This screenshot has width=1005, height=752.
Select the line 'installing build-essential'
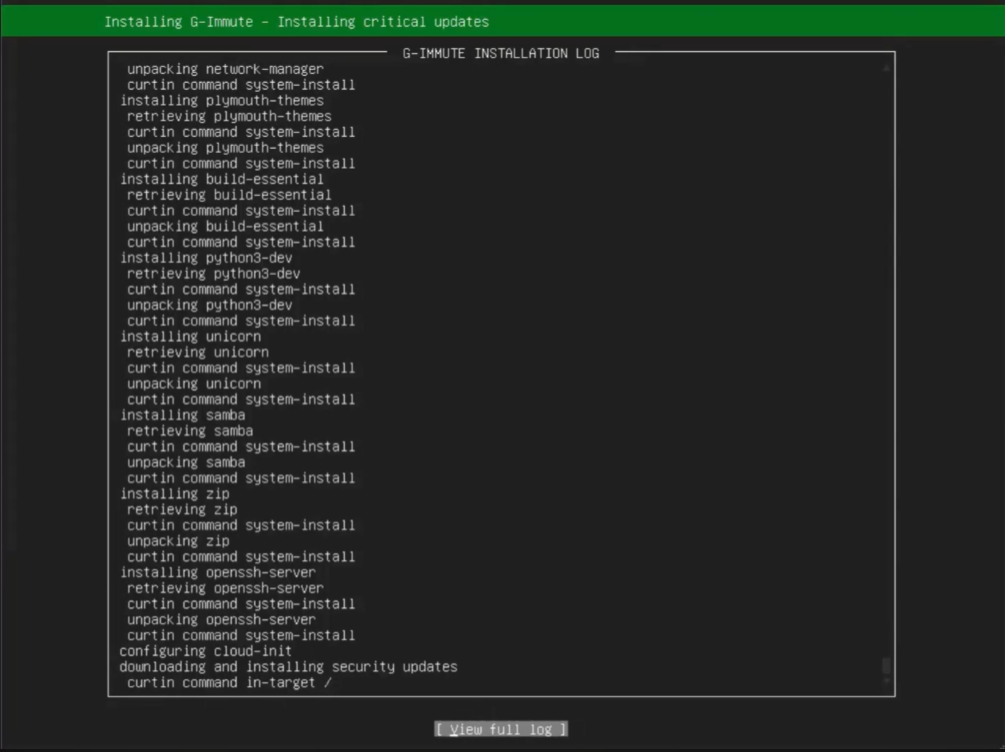(222, 179)
